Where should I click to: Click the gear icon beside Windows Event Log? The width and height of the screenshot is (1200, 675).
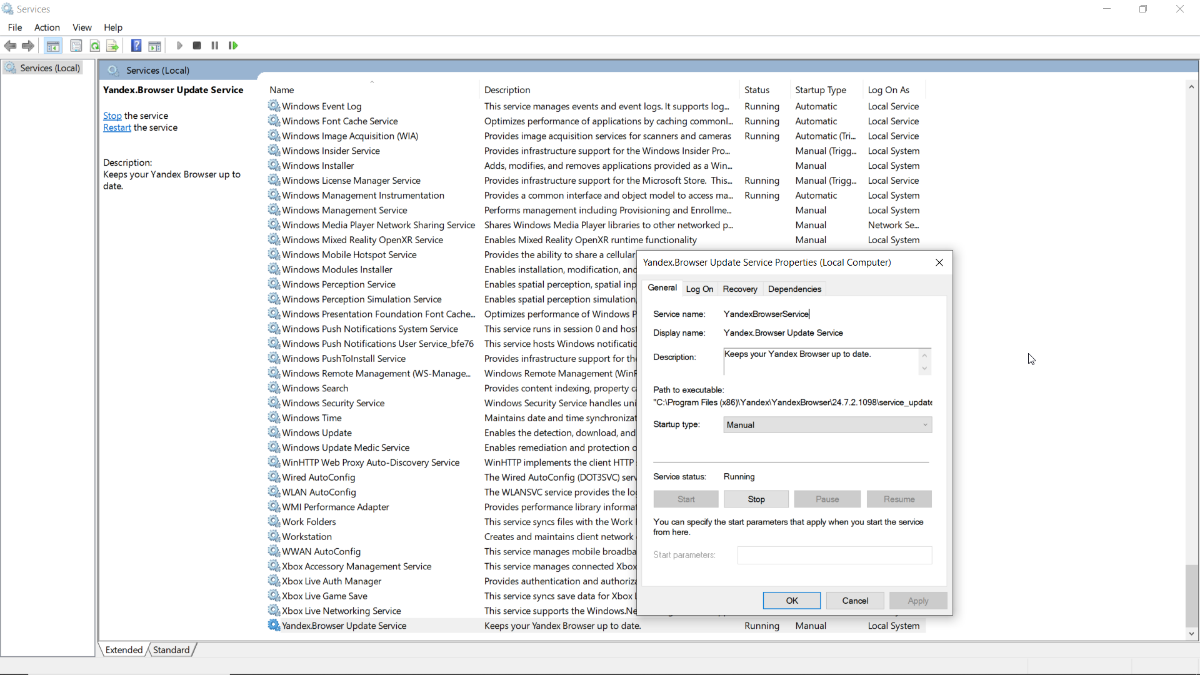274,106
